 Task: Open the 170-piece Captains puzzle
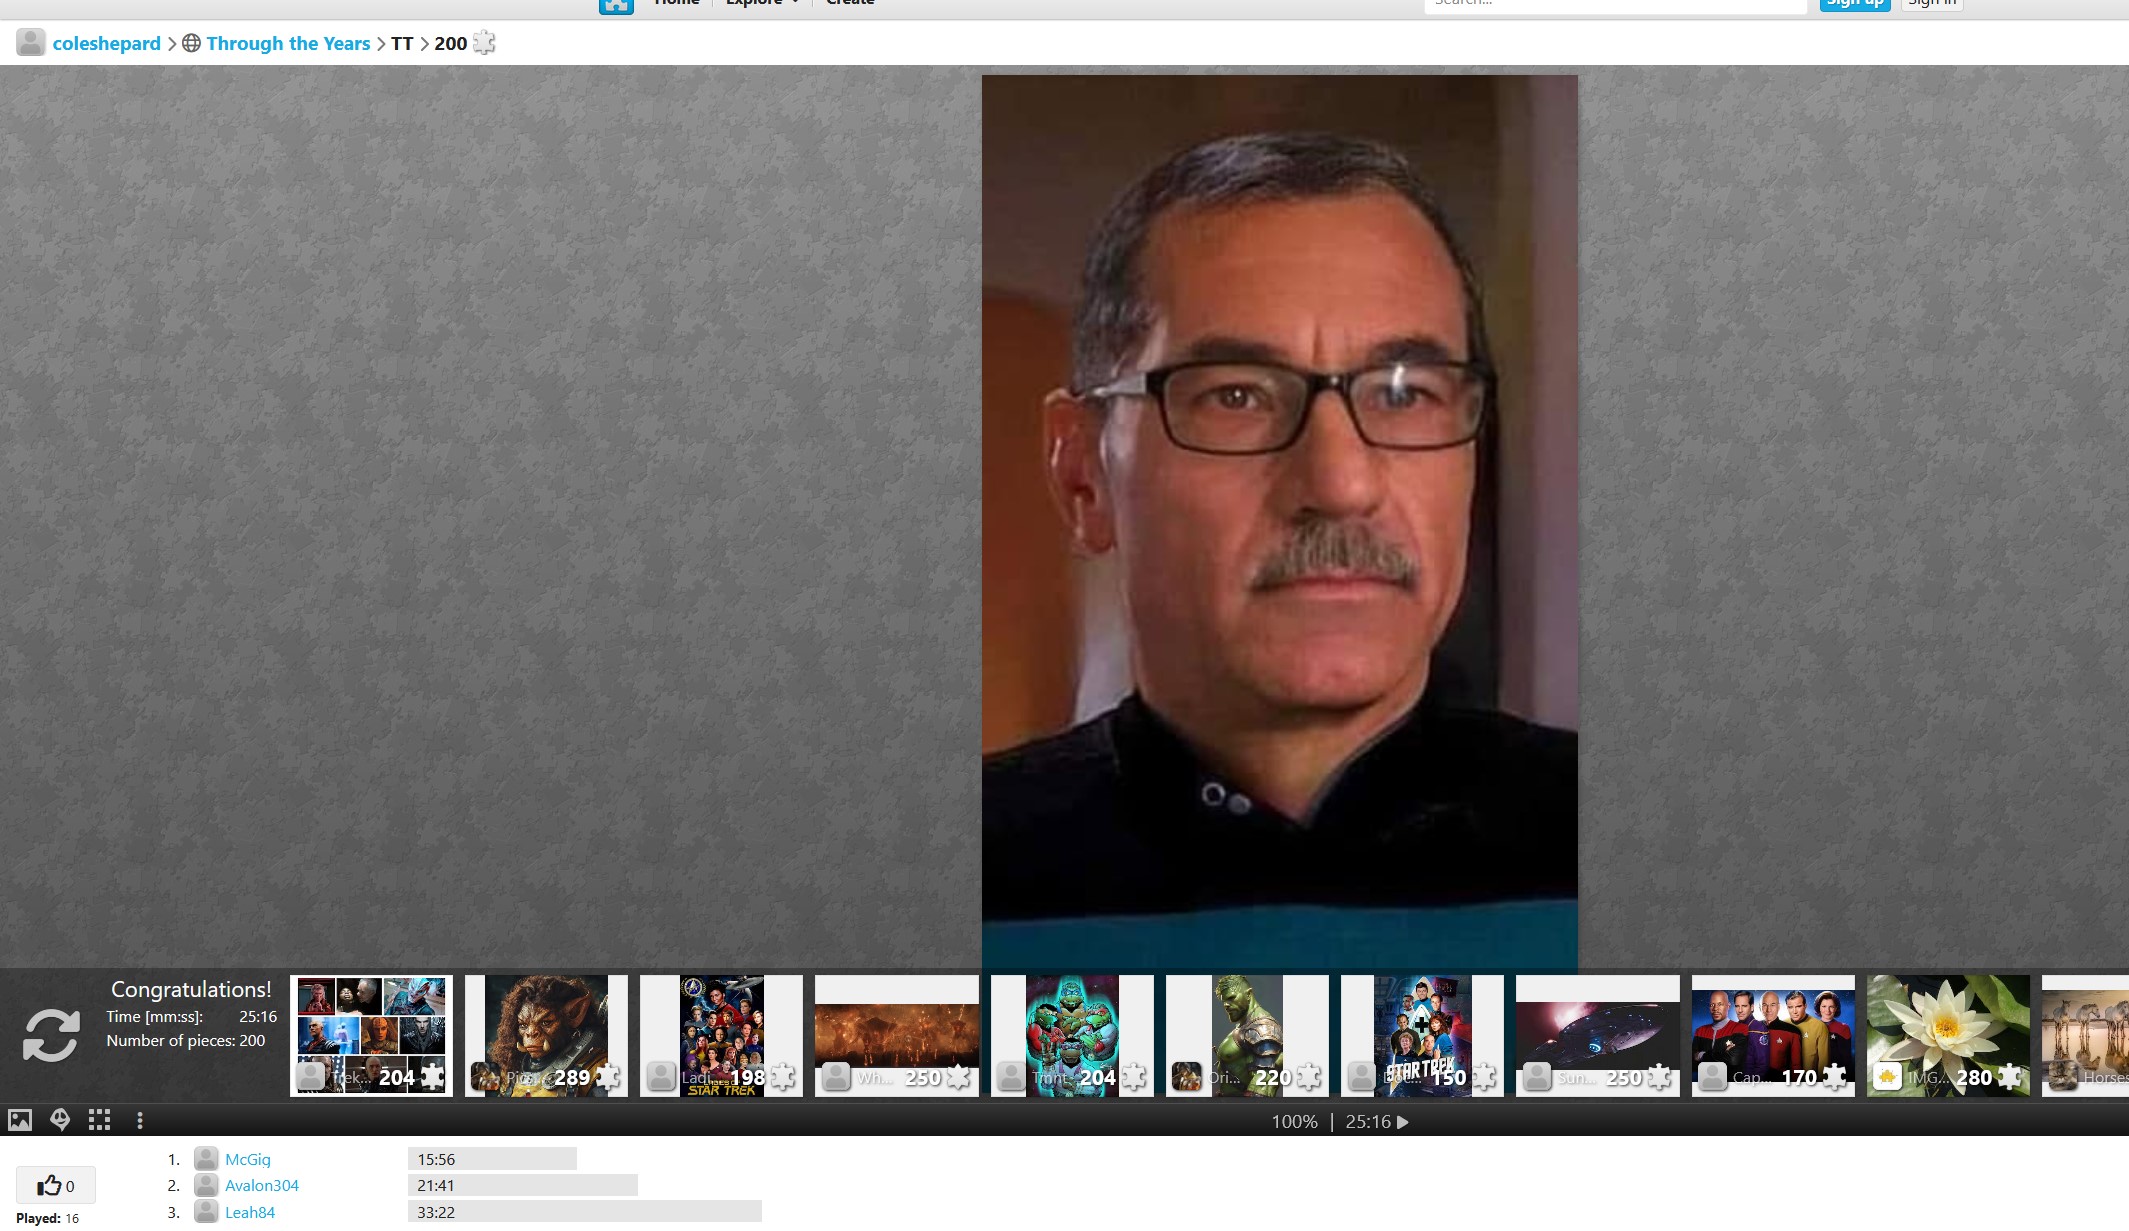1773,1035
